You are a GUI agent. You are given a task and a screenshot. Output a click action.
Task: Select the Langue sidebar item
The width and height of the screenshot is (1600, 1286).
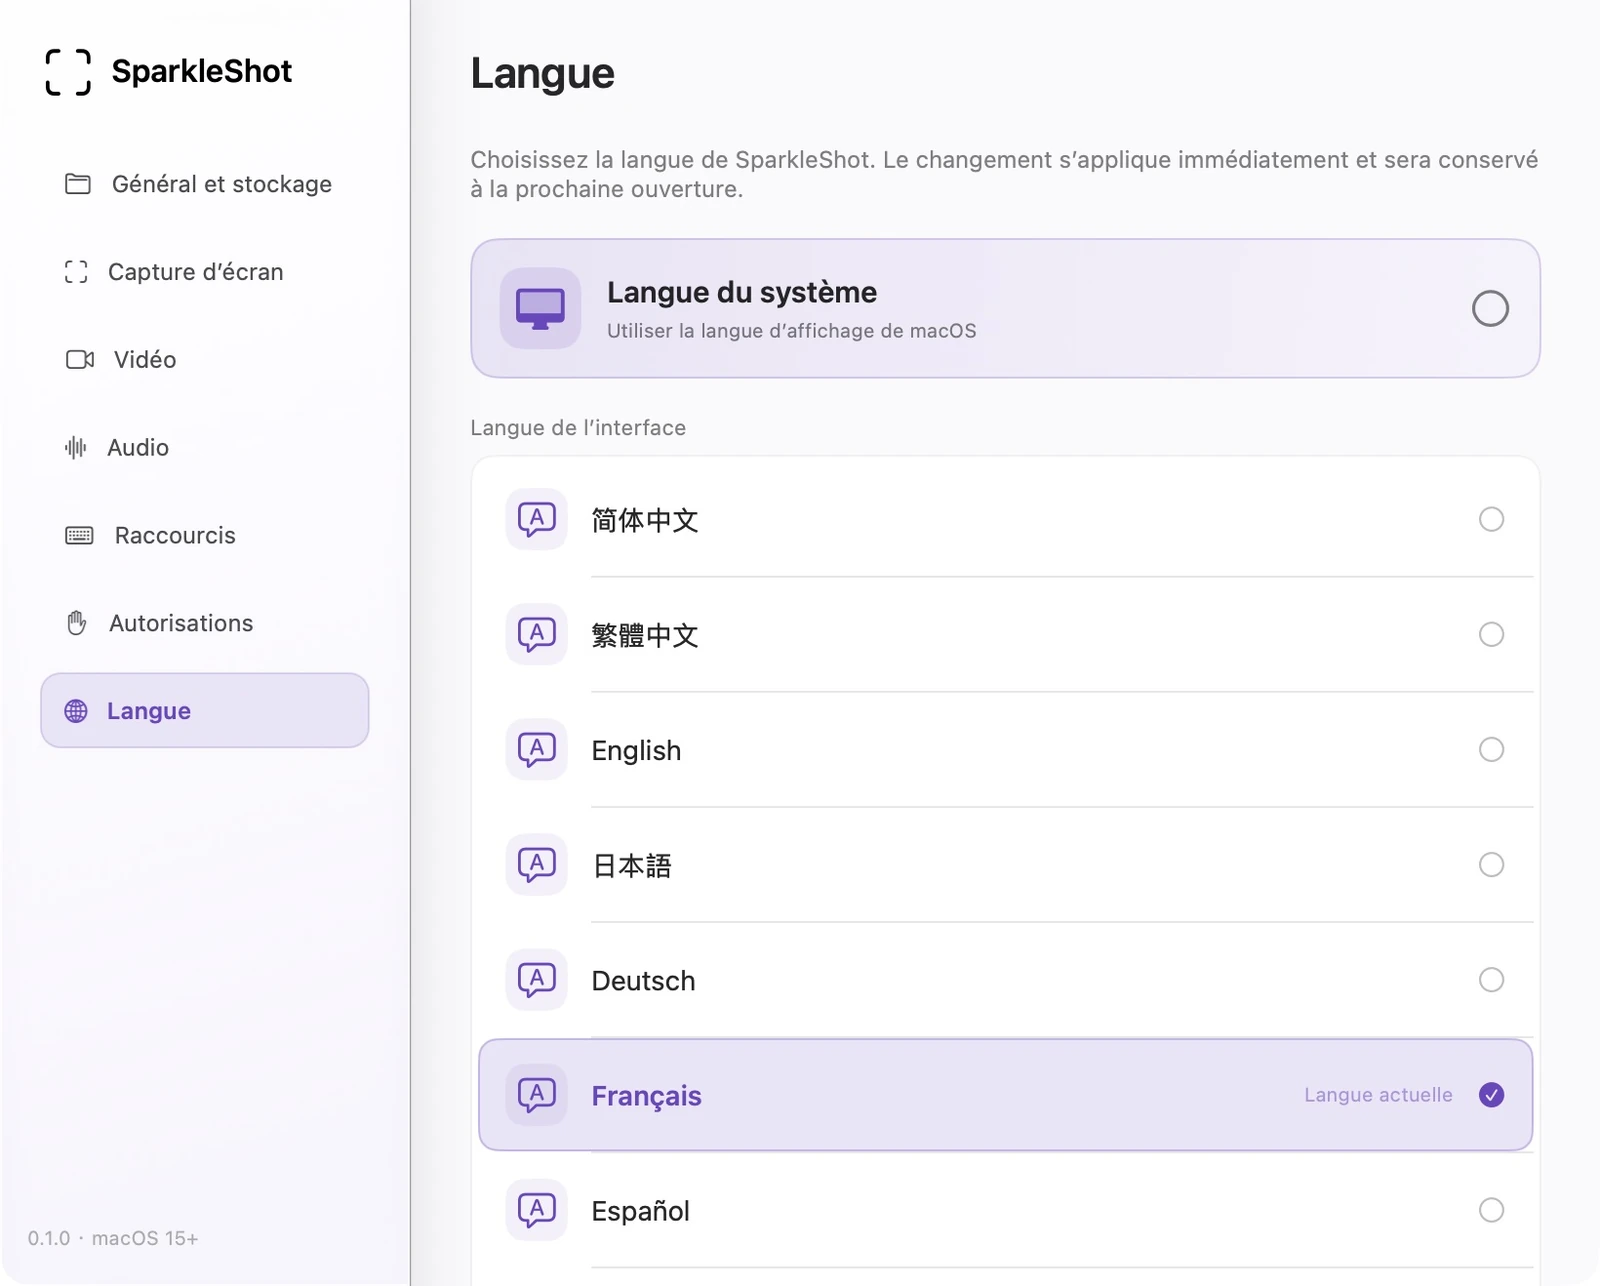pos(205,710)
